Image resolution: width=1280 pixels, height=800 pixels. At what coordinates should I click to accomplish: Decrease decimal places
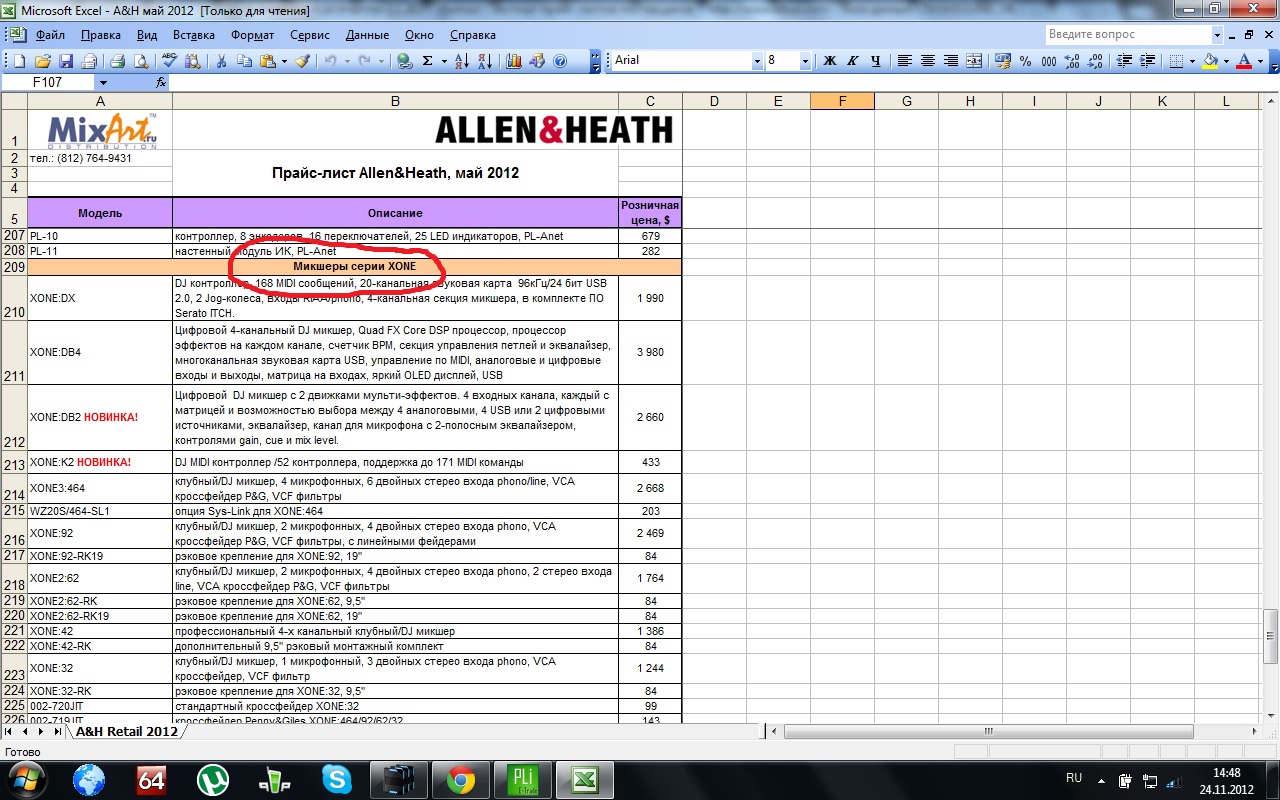point(1097,61)
